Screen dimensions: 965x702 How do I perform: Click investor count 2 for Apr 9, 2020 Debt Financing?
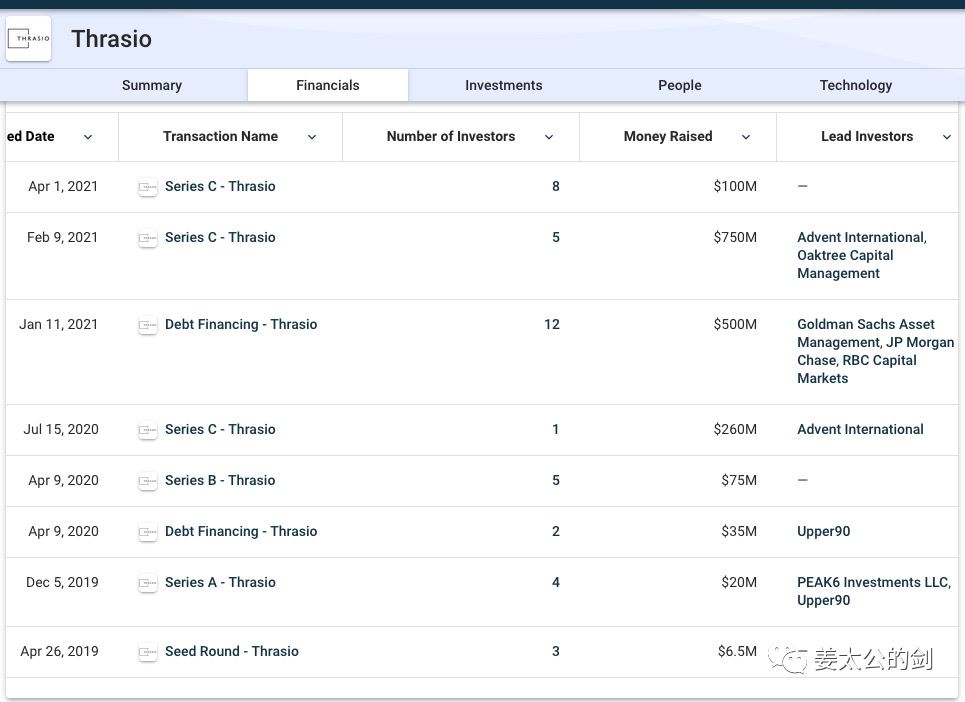point(556,532)
